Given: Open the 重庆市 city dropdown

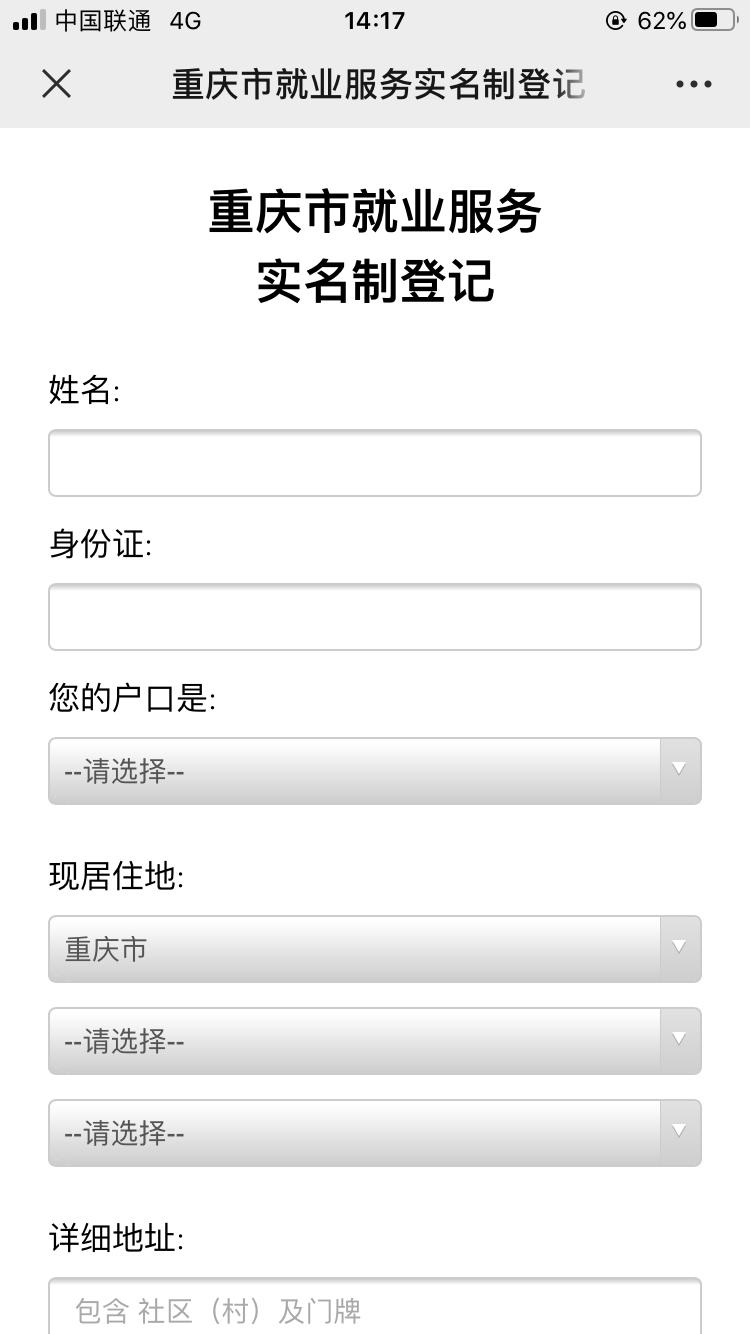Looking at the screenshot, I should point(375,948).
